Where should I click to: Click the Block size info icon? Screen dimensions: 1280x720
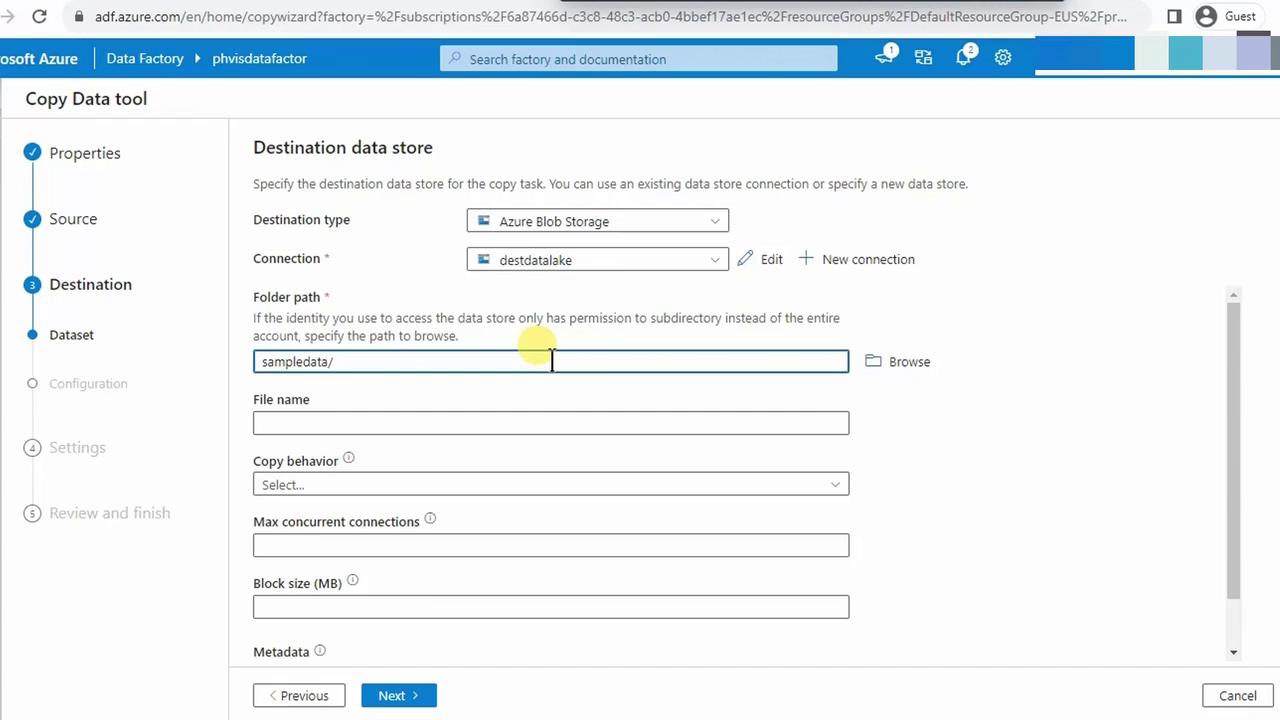352,581
